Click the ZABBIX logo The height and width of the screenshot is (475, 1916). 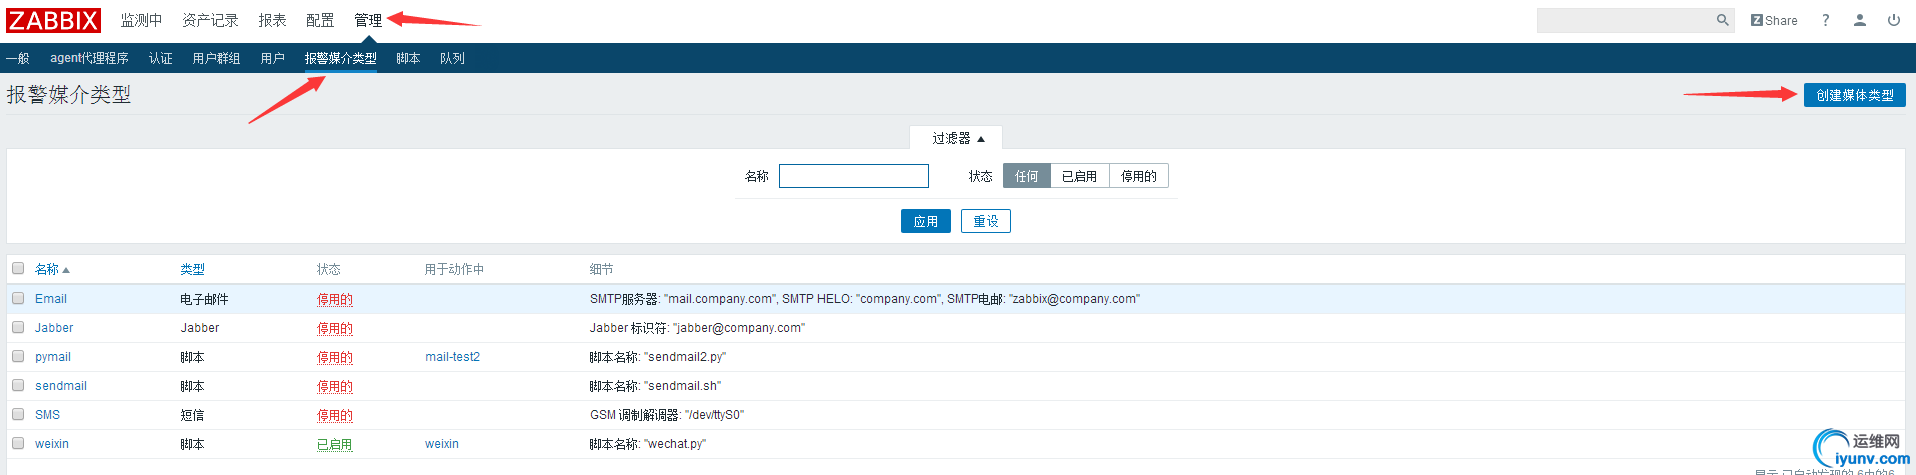pos(54,20)
